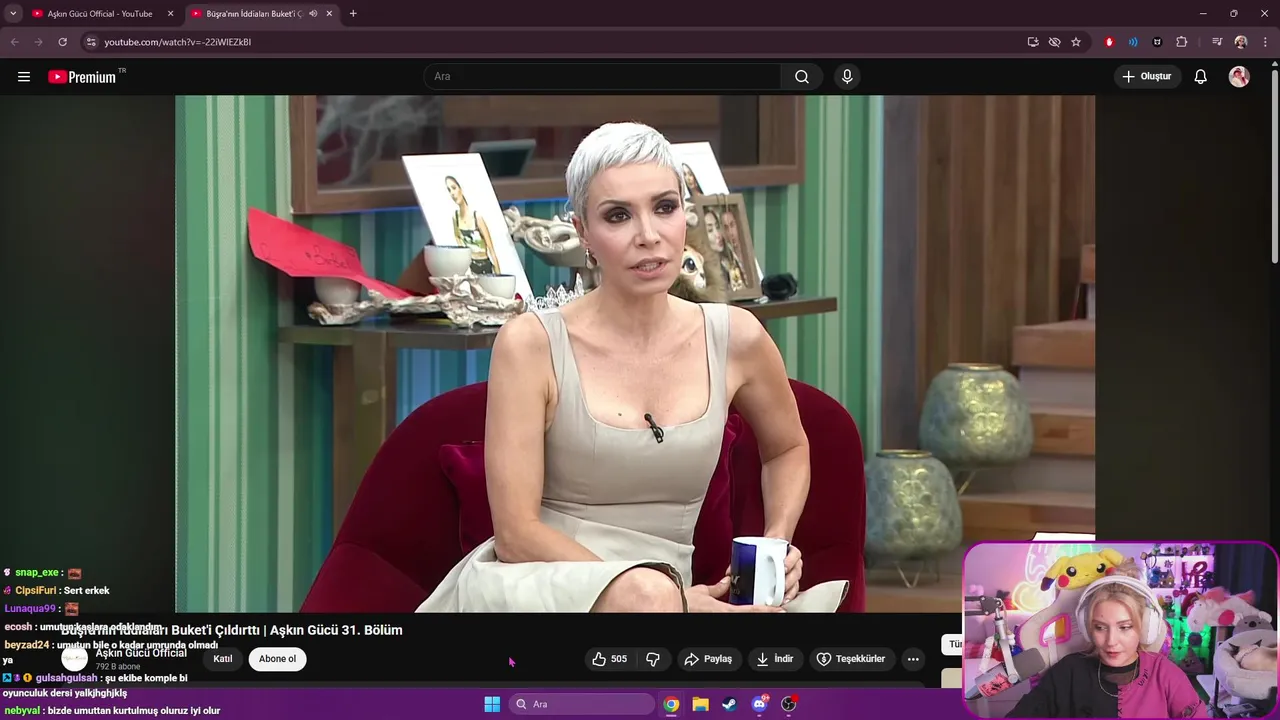1280x720 pixels.
Task: Dislike the video with thumbs-down
Action: pos(653,659)
